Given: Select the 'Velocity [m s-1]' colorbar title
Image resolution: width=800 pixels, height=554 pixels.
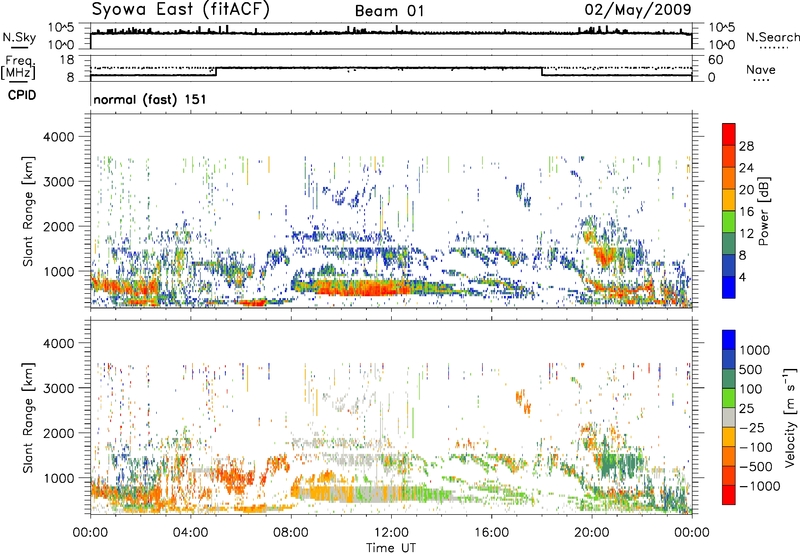Looking at the screenshot, I should click(x=790, y=417).
